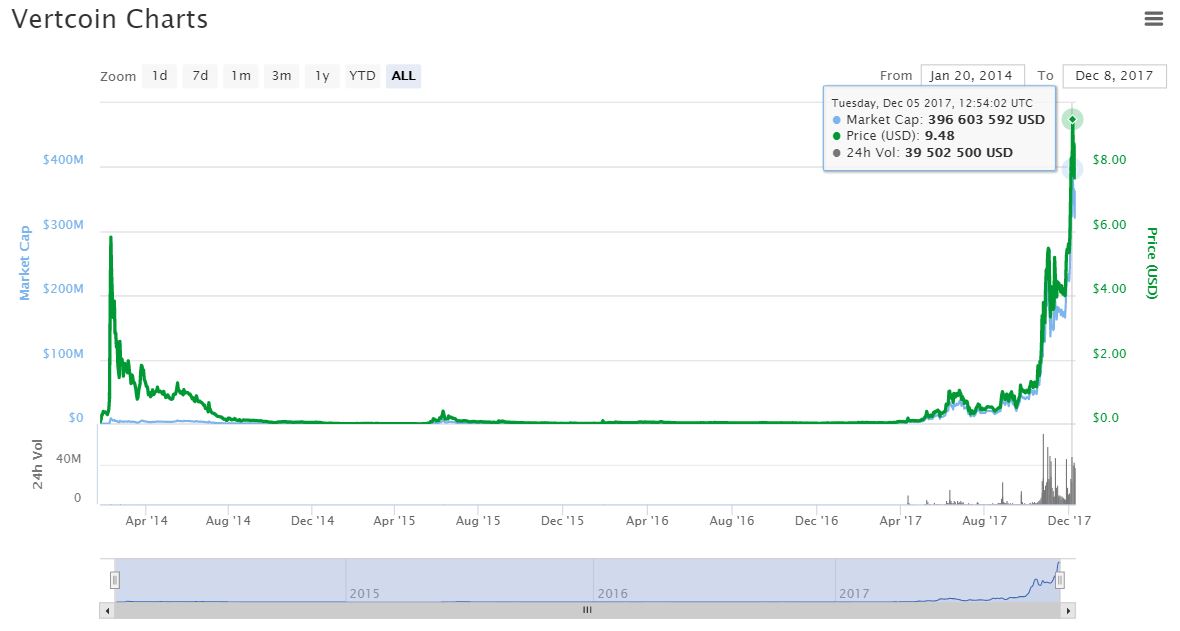This screenshot has height=631, width=1180.
Task: Click the $400M market cap axis label
Action: (63, 160)
